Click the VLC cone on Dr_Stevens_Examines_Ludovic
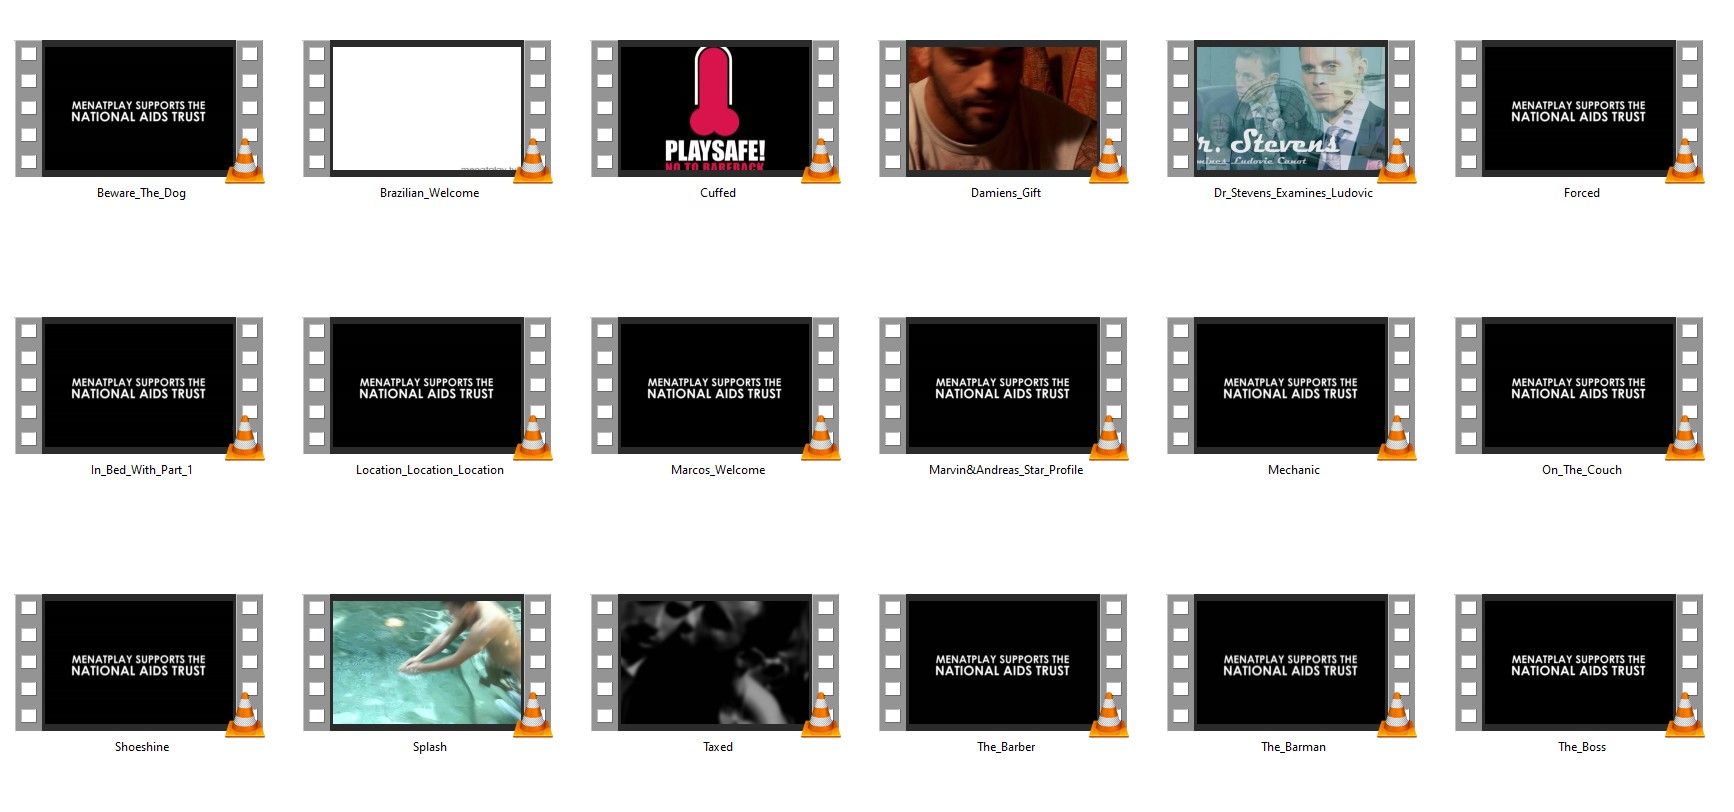The image size is (1734, 812). 1397,161
